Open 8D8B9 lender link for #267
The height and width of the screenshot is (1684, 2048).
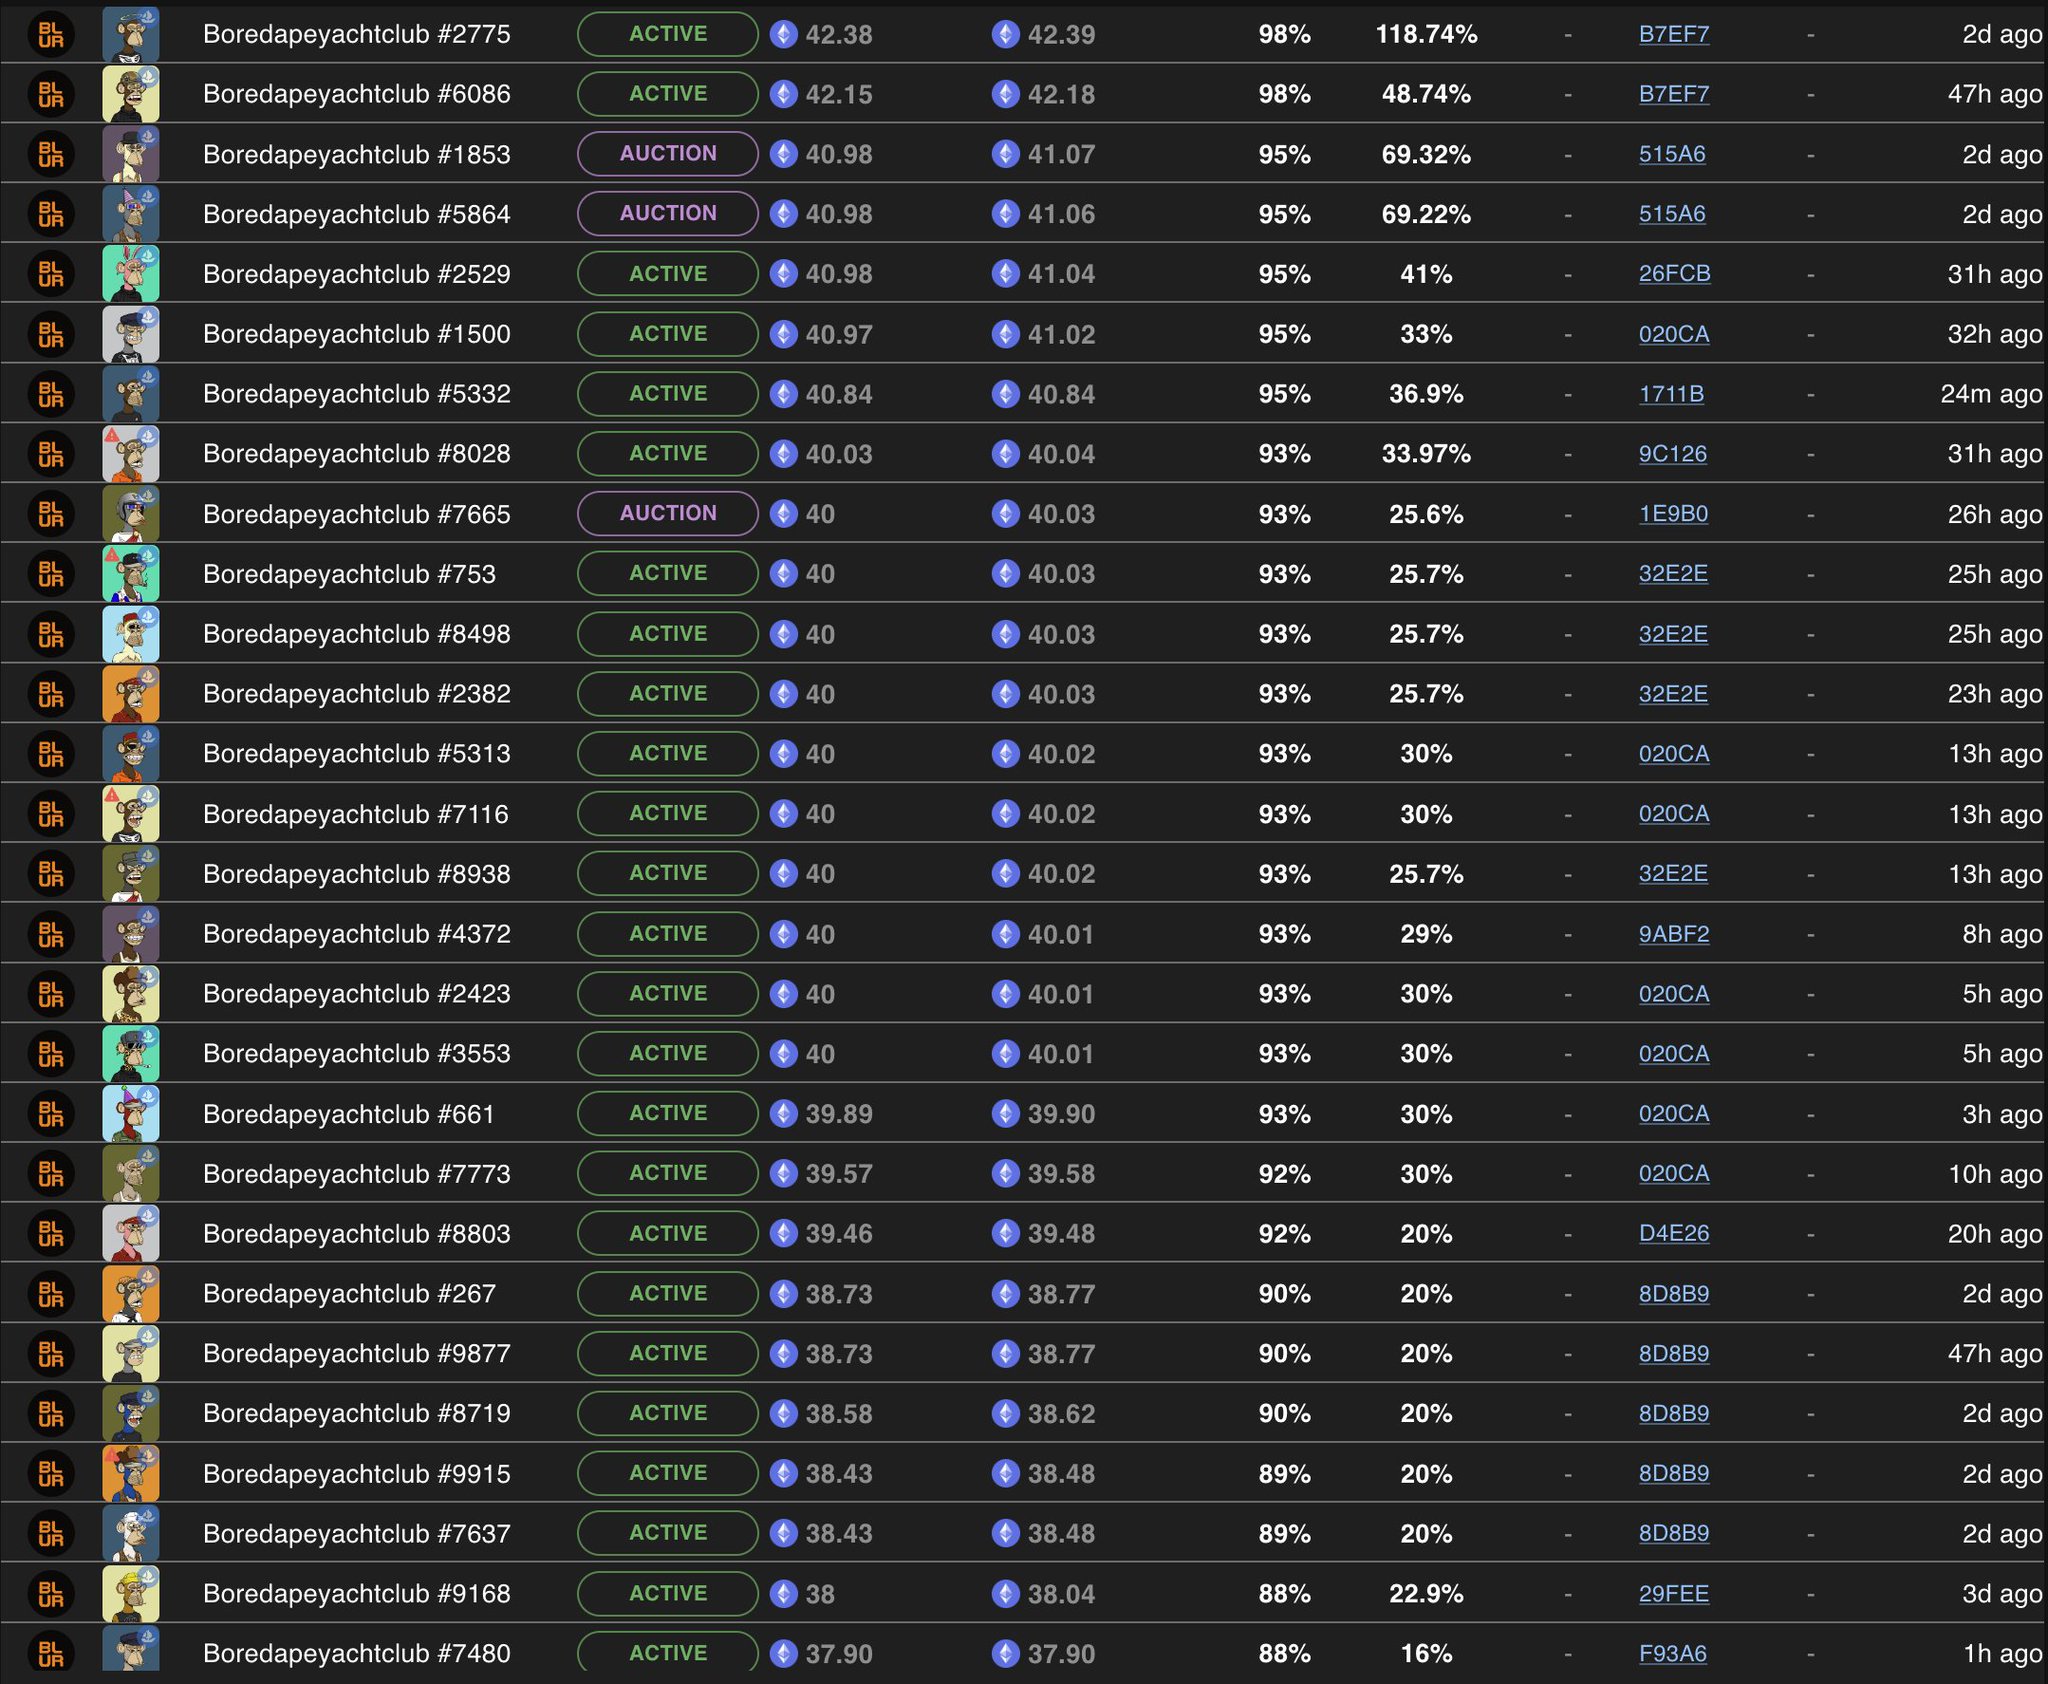pyautogui.click(x=1674, y=1294)
